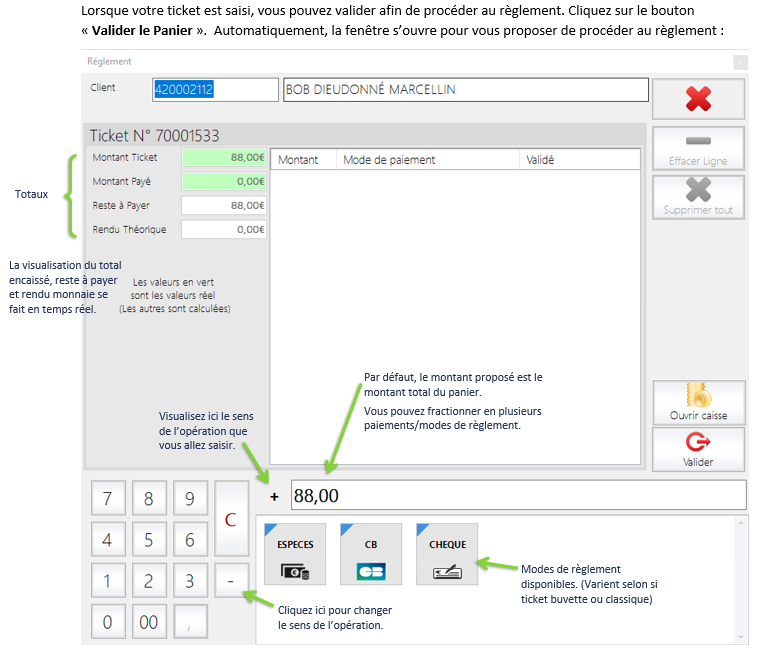Select the ESPECES cash payment mode

(x=295, y=554)
